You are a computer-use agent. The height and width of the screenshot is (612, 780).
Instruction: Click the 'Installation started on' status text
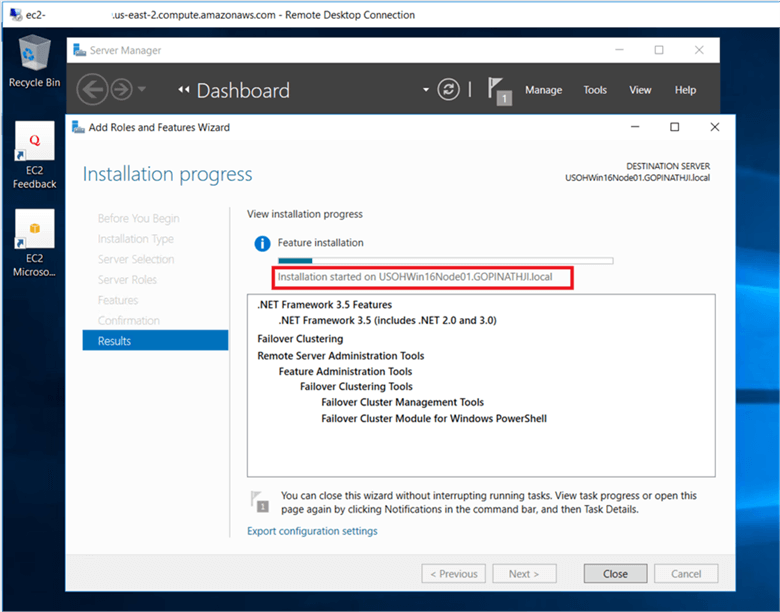(x=415, y=277)
